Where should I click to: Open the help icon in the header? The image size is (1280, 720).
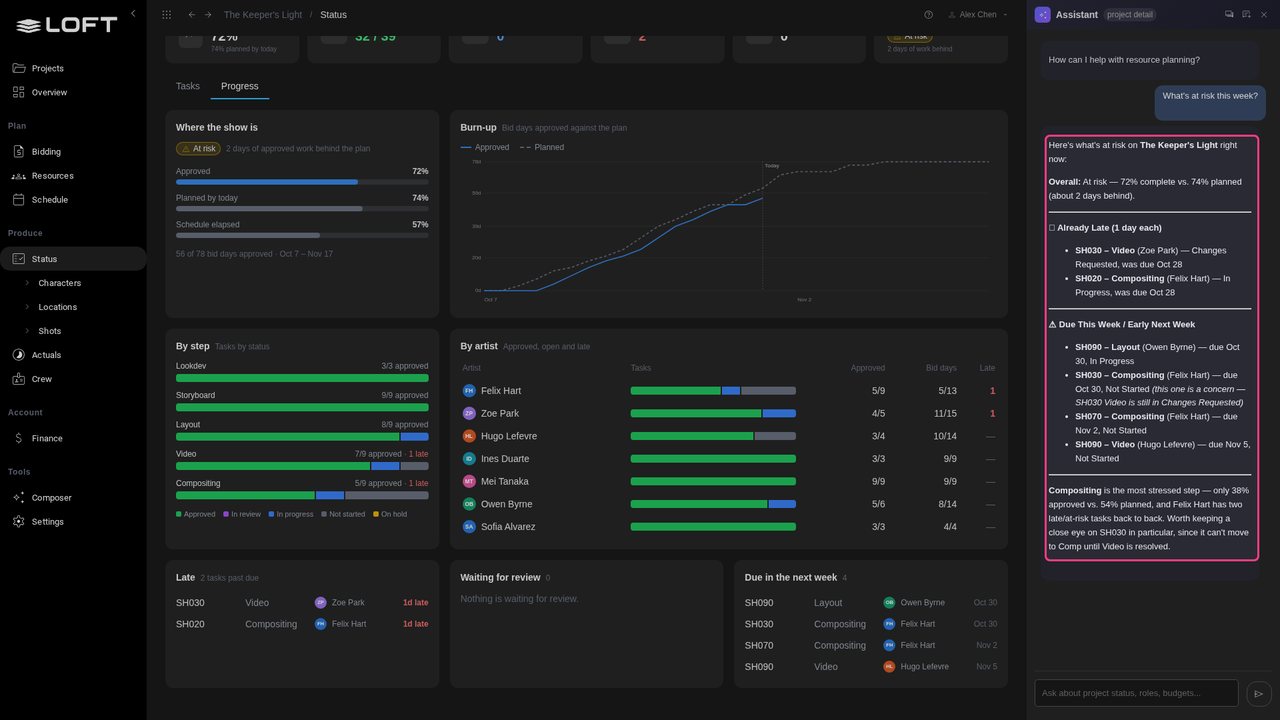pos(928,15)
